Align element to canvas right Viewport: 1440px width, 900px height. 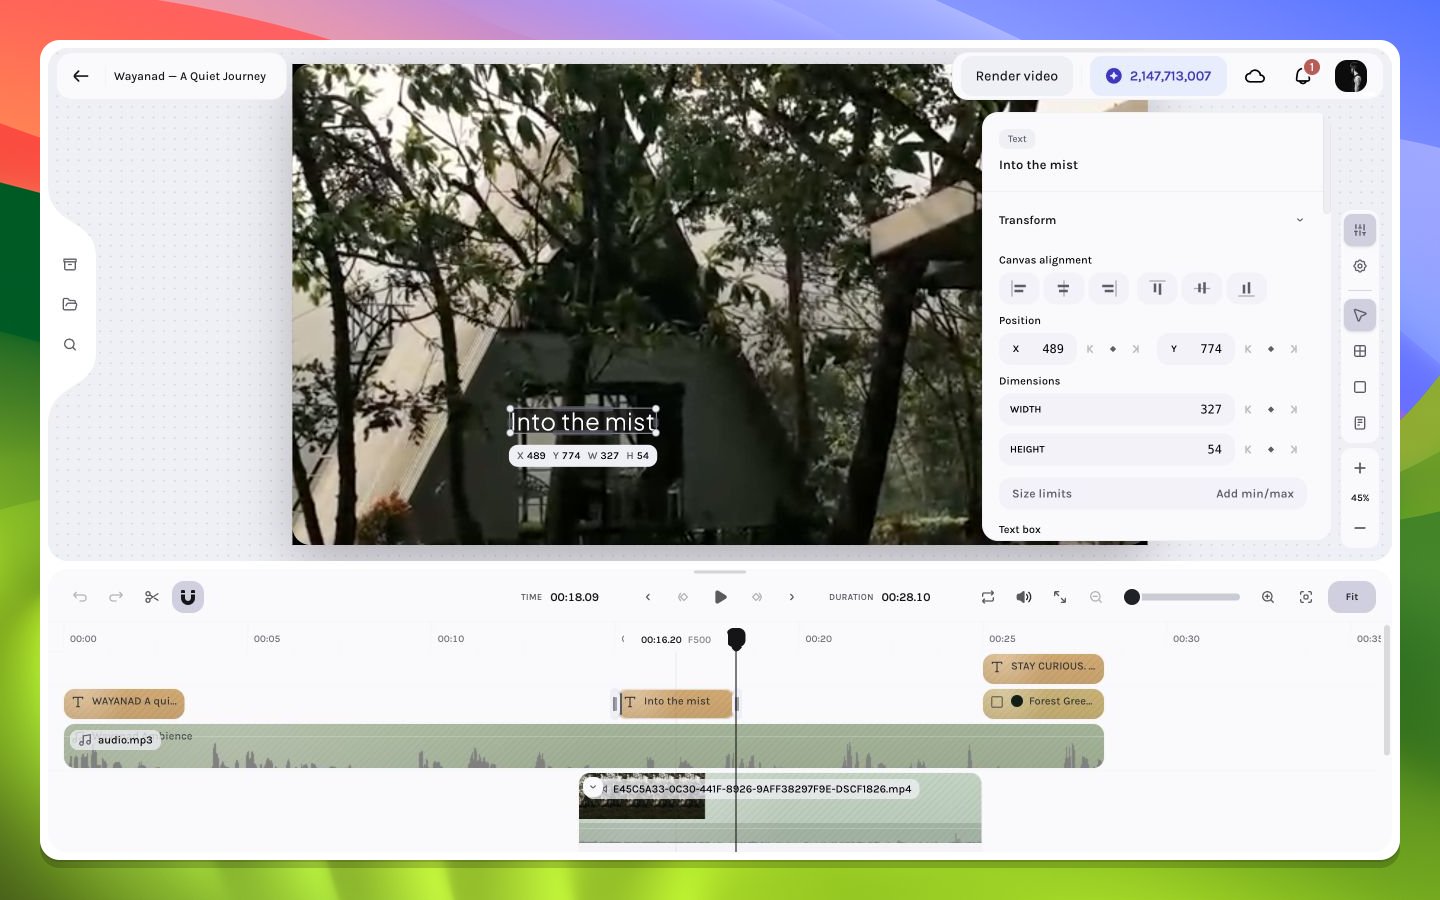[x=1109, y=289]
